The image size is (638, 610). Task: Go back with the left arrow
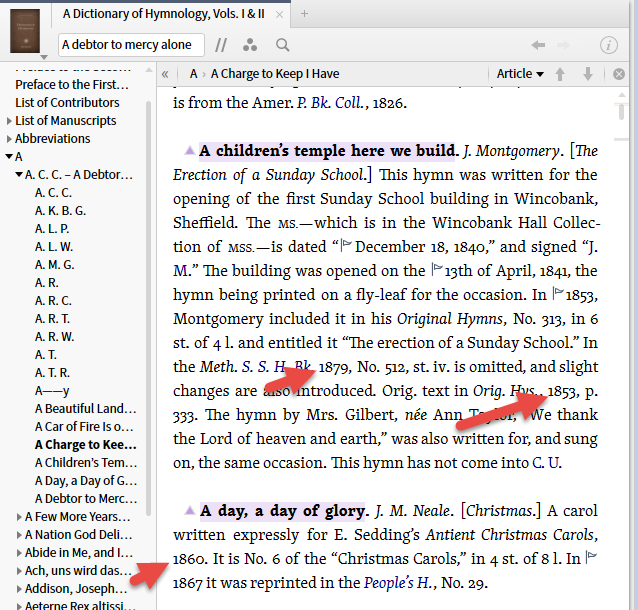(x=538, y=45)
